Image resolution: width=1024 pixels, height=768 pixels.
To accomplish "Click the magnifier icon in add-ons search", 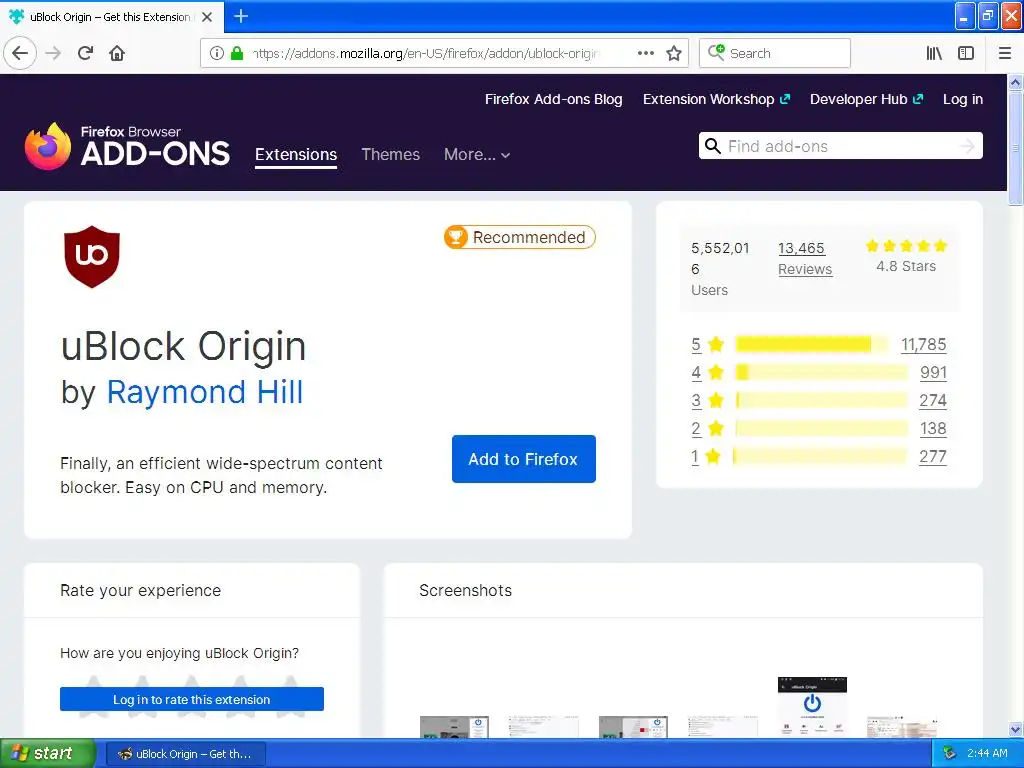I will (x=713, y=146).
